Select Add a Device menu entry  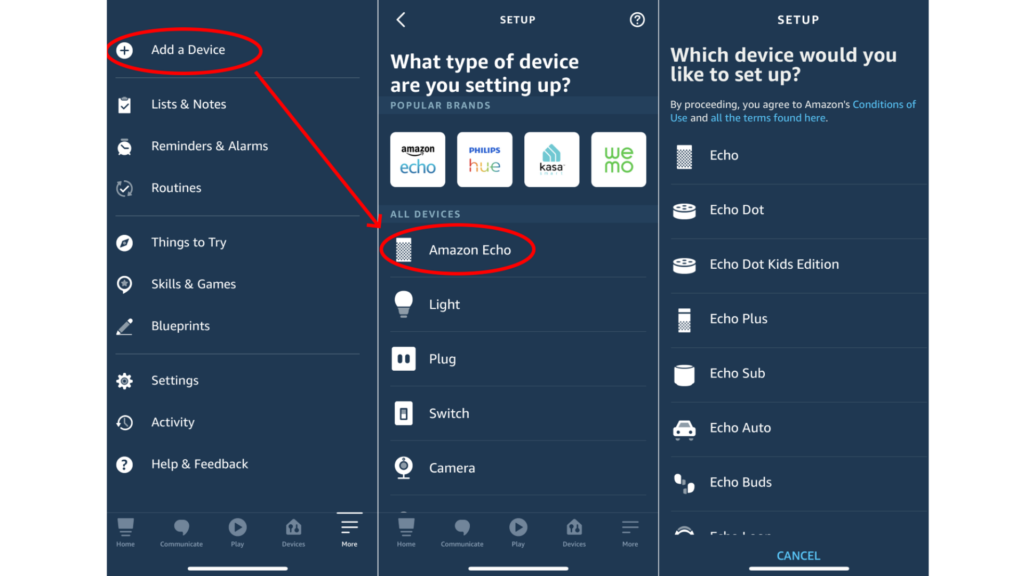tap(188, 50)
